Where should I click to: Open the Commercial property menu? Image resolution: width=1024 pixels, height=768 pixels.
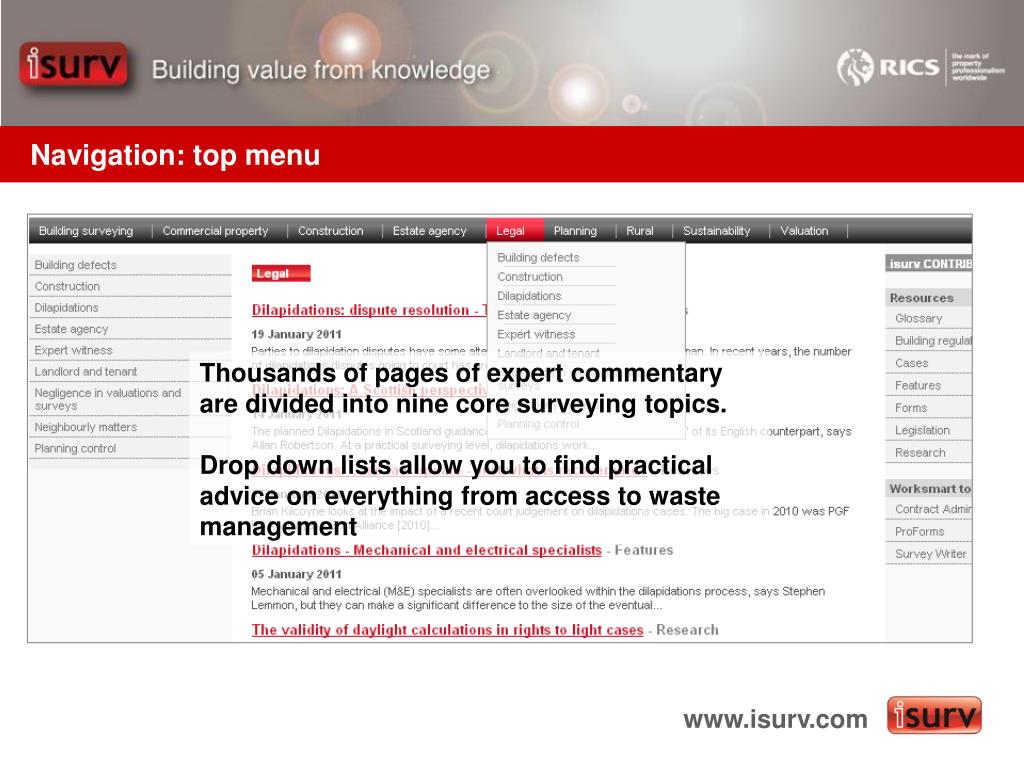216,231
